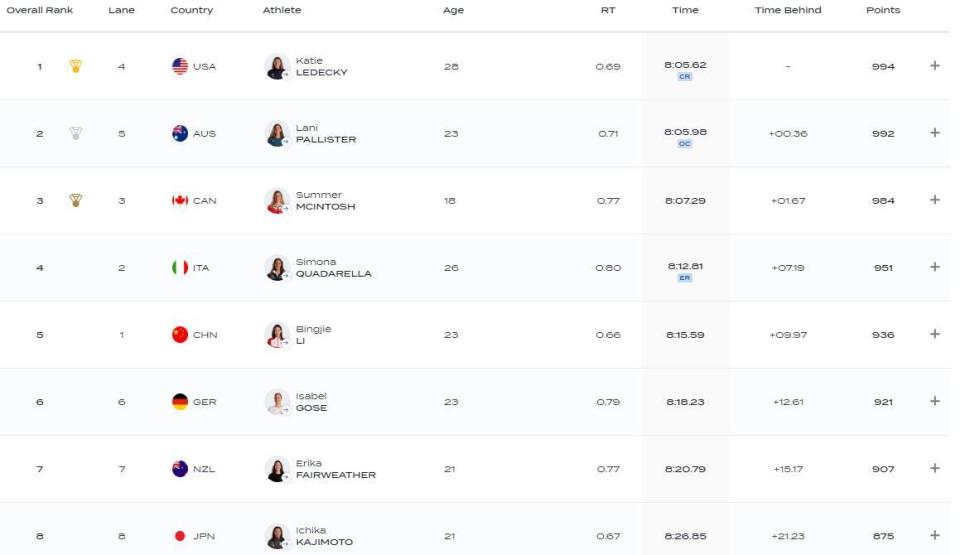
Task: Expand Erika Fairweather's row details
Action: click(935, 468)
